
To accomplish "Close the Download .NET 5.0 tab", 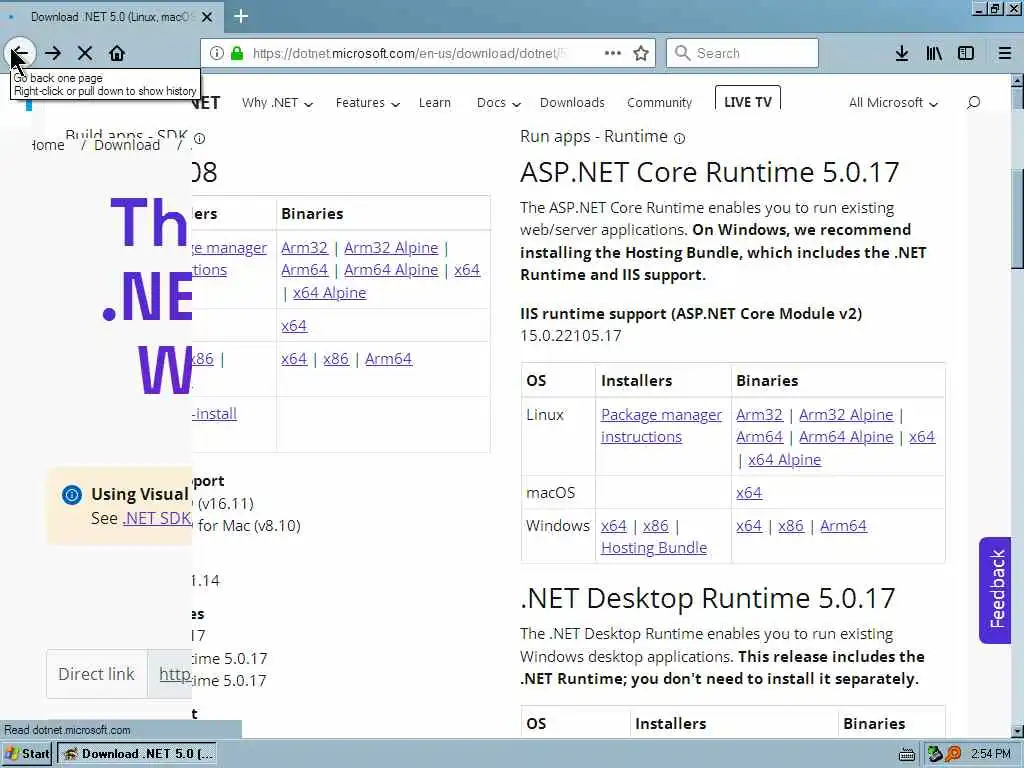I will click(207, 17).
